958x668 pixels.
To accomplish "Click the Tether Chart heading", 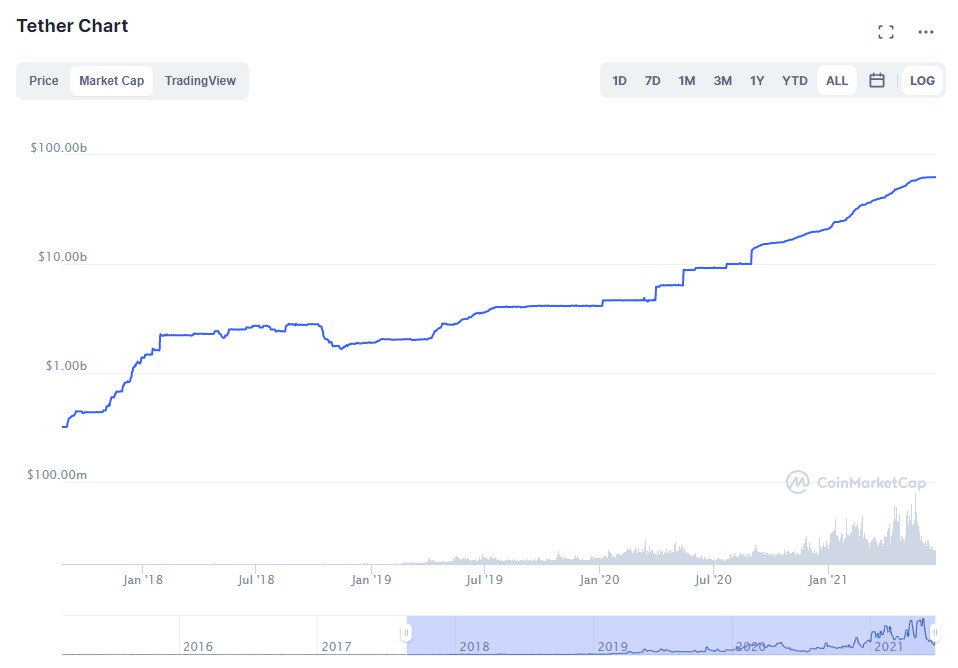I will pyautogui.click(x=72, y=26).
